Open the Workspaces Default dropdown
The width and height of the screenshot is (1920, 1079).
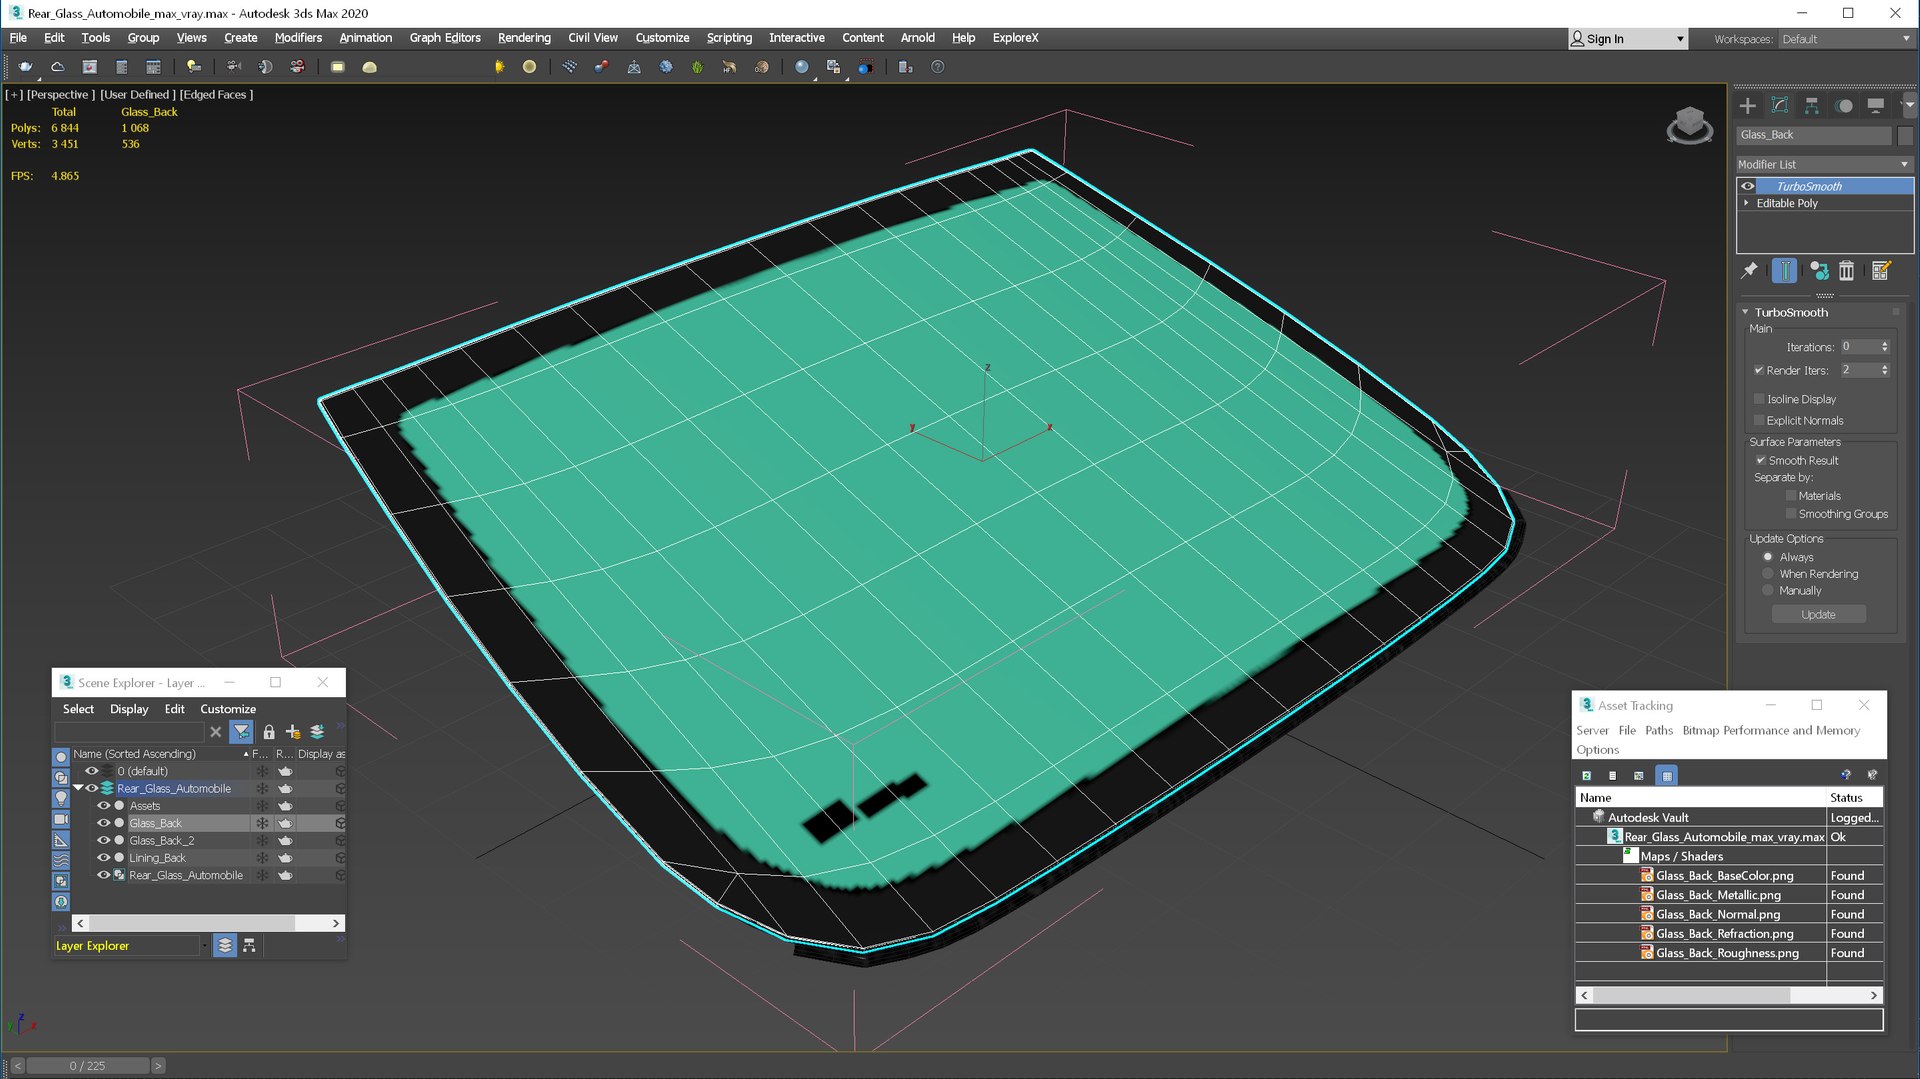[1845, 39]
